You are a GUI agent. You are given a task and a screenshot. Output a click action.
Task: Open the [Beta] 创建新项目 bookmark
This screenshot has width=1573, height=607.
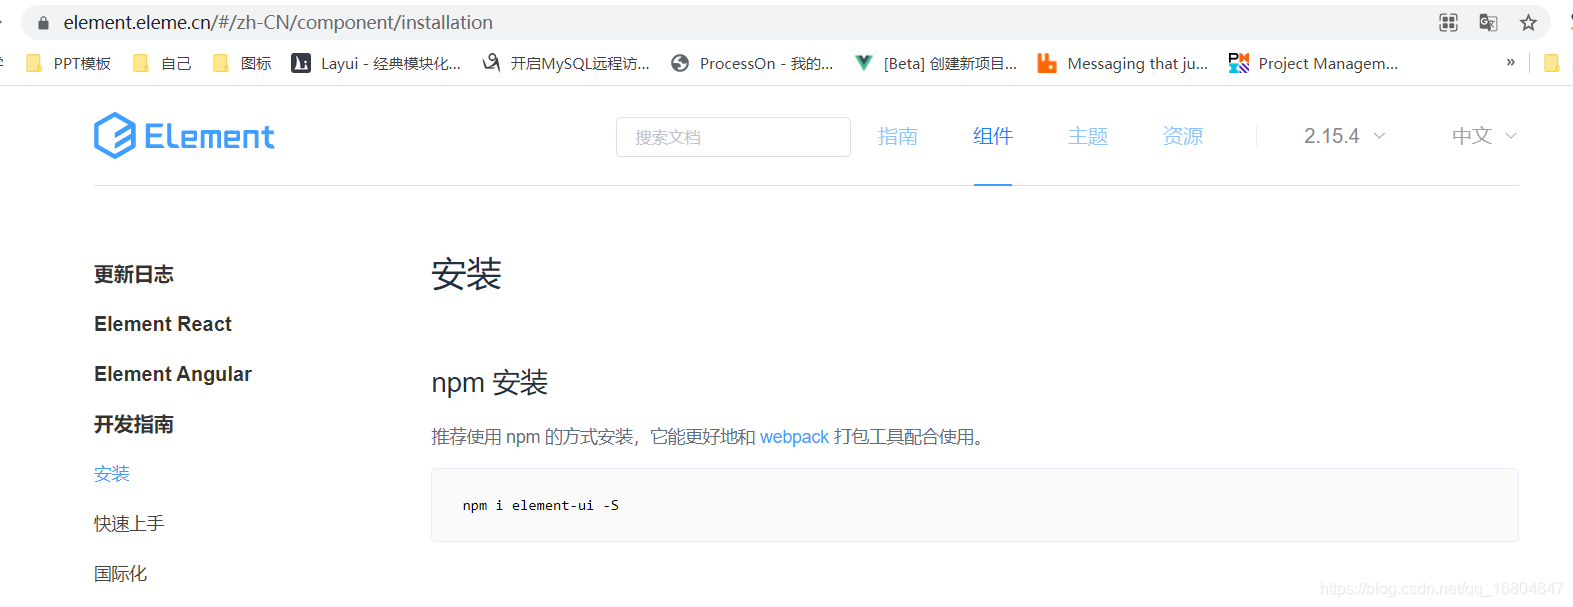coord(936,63)
